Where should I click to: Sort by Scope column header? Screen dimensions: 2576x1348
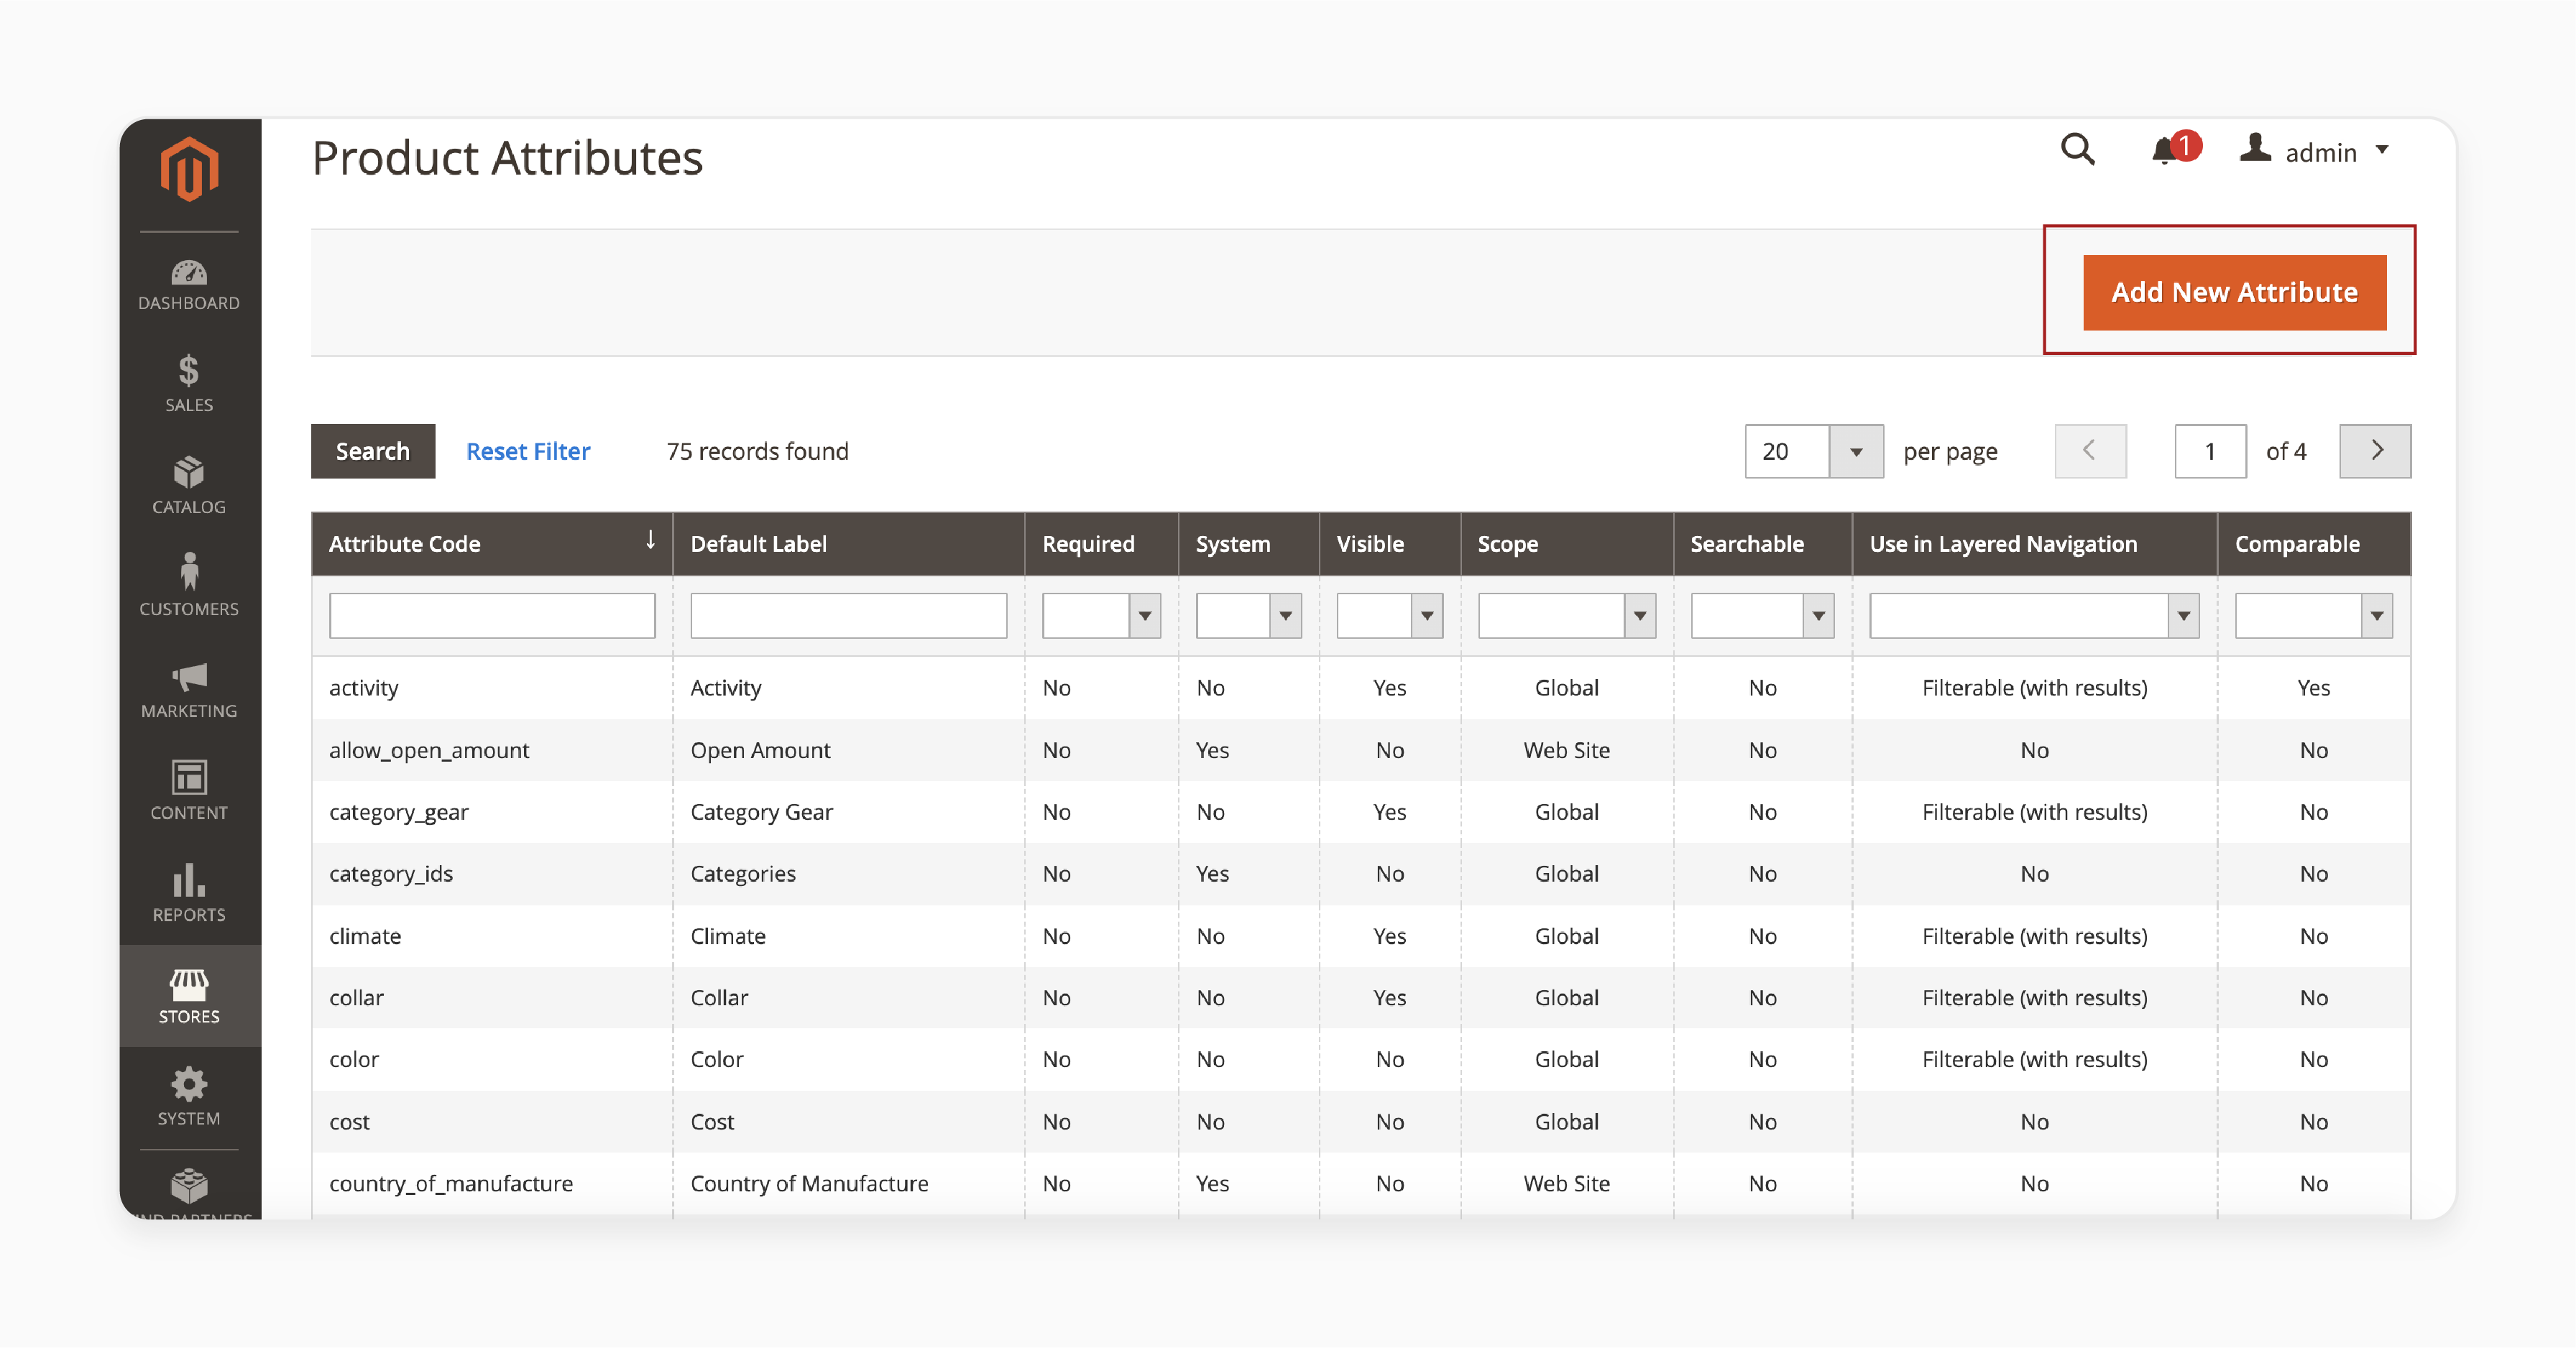click(1567, 544)
